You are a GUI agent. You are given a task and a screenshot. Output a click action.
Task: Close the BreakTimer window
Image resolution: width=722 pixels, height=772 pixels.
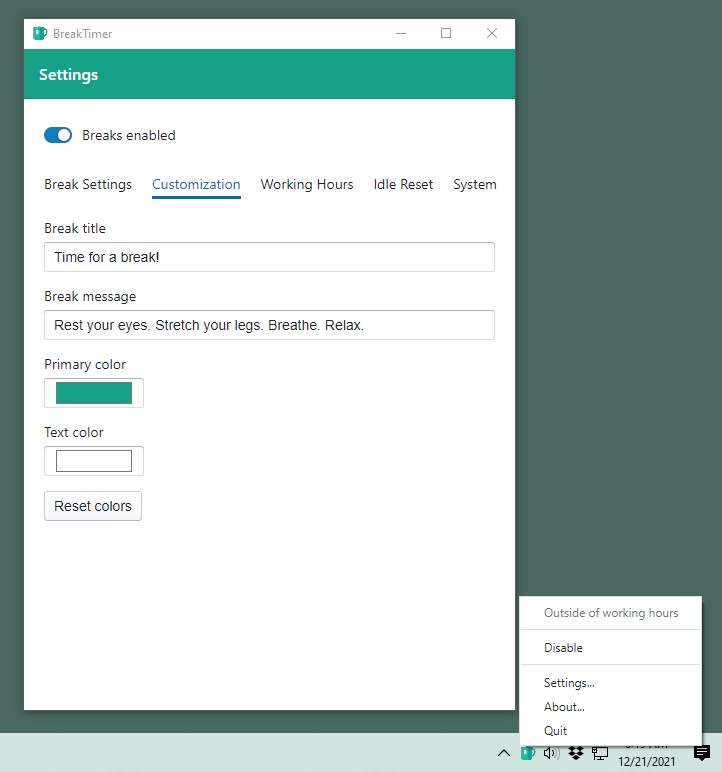click(x=492, y=33)
